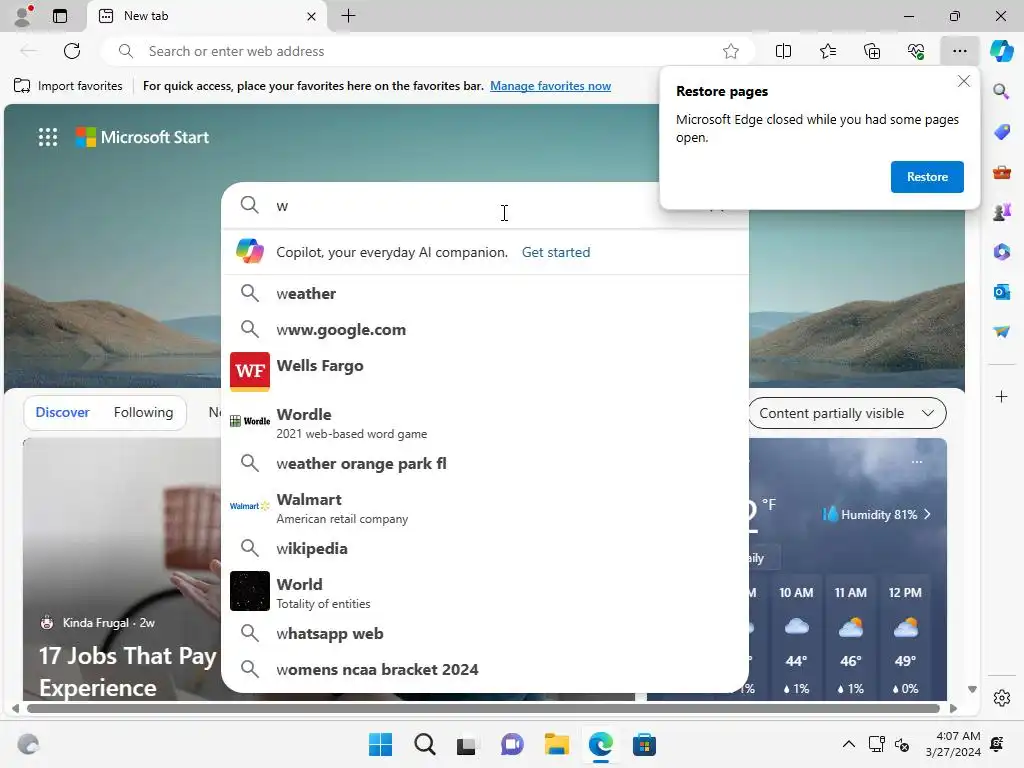Viewport: 1024px width, 768px height.
Task: Open the sidebar Games chess icon
Action: click(1001, 212)
